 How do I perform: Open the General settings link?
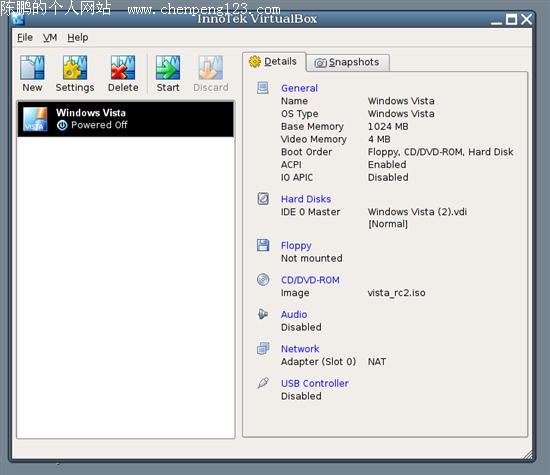(x=299, y=88)
